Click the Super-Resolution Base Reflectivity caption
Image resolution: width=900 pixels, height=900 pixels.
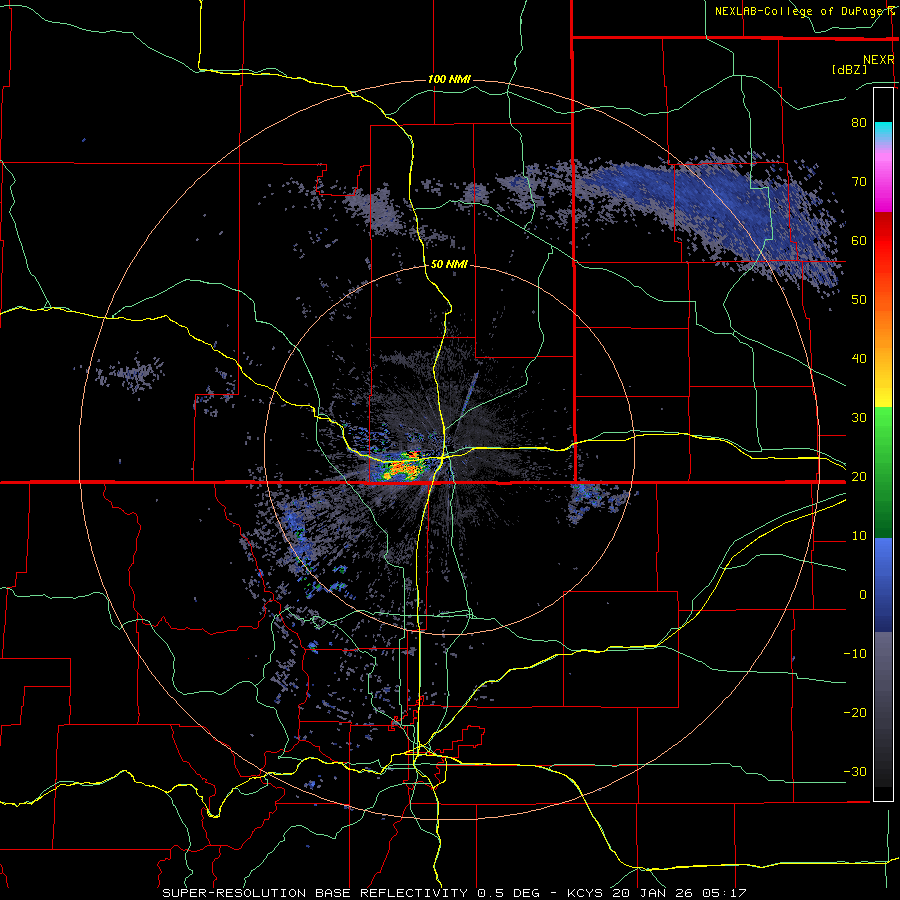pos(454,893)
